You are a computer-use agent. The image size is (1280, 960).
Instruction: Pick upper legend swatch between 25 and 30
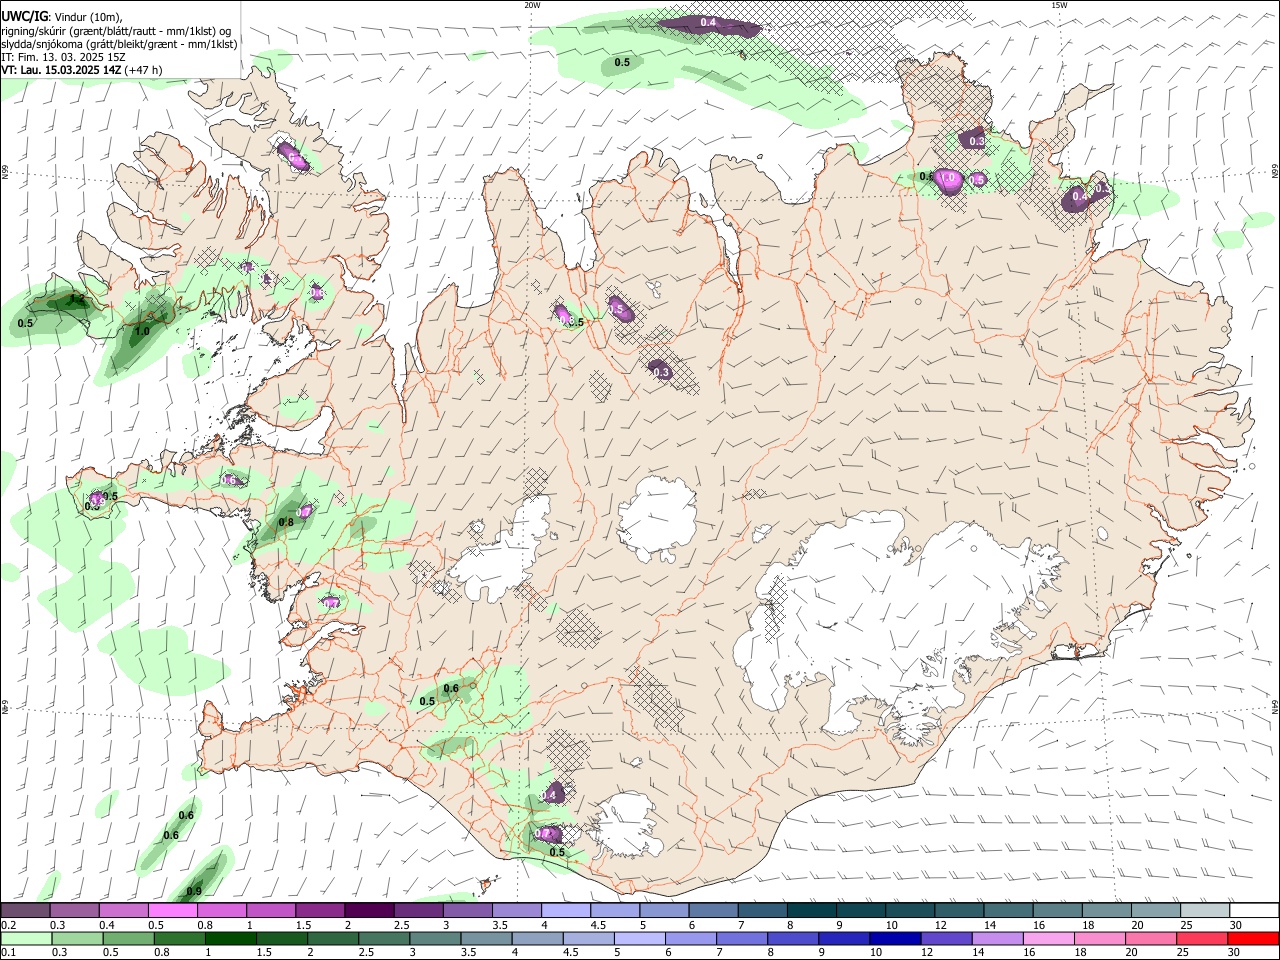tap(1204, 910)
